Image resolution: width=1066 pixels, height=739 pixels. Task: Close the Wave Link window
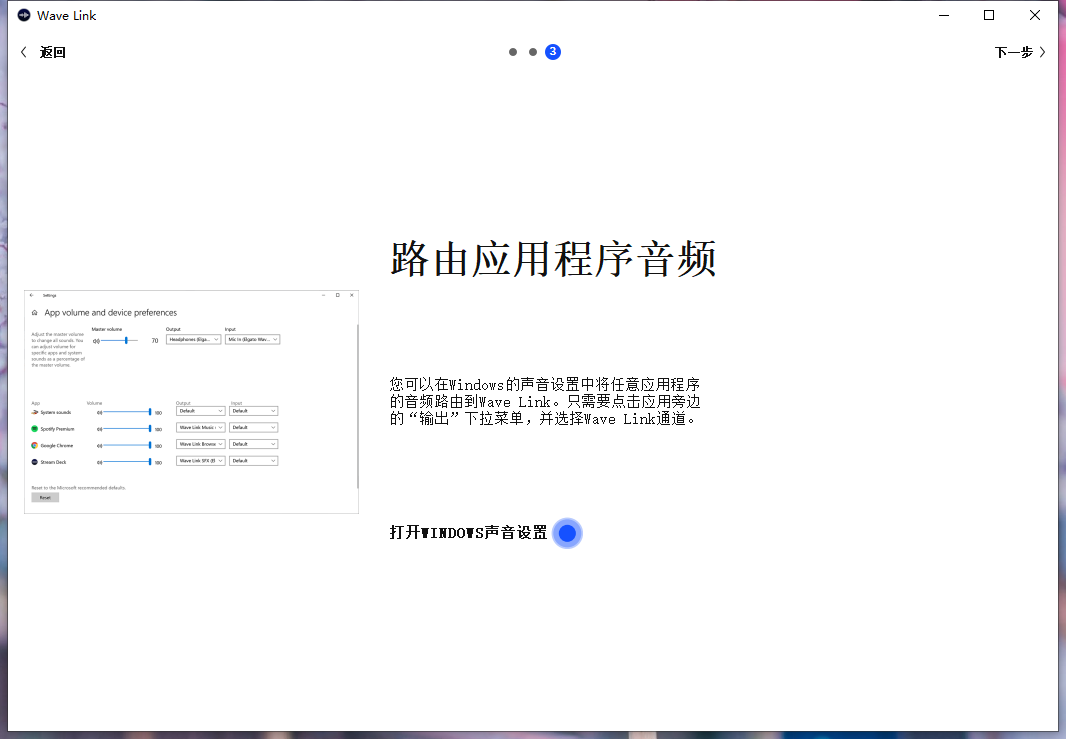(x=1035, y=15)
